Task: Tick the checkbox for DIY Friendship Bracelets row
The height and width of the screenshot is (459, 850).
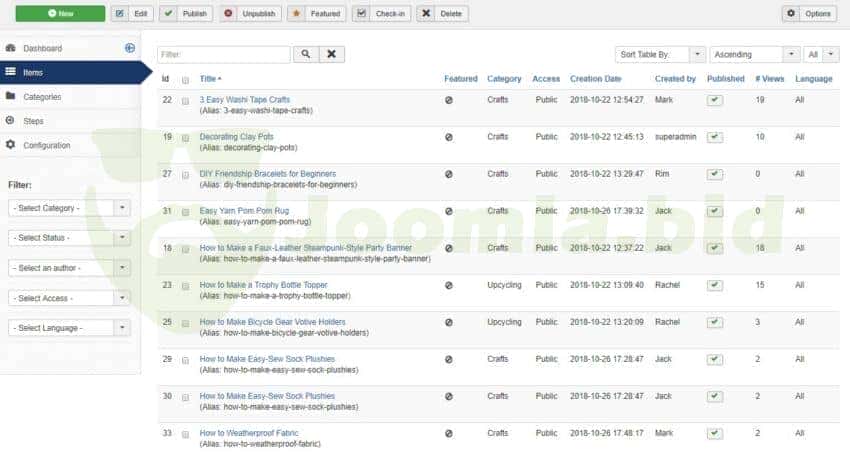Action: pyautogui.click(x=185, y=174)
